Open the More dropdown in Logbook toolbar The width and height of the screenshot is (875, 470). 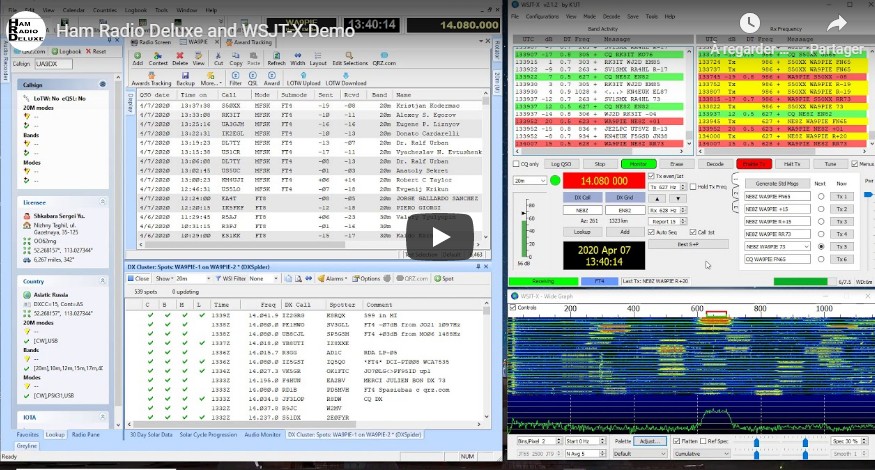[x=210, y=79]
